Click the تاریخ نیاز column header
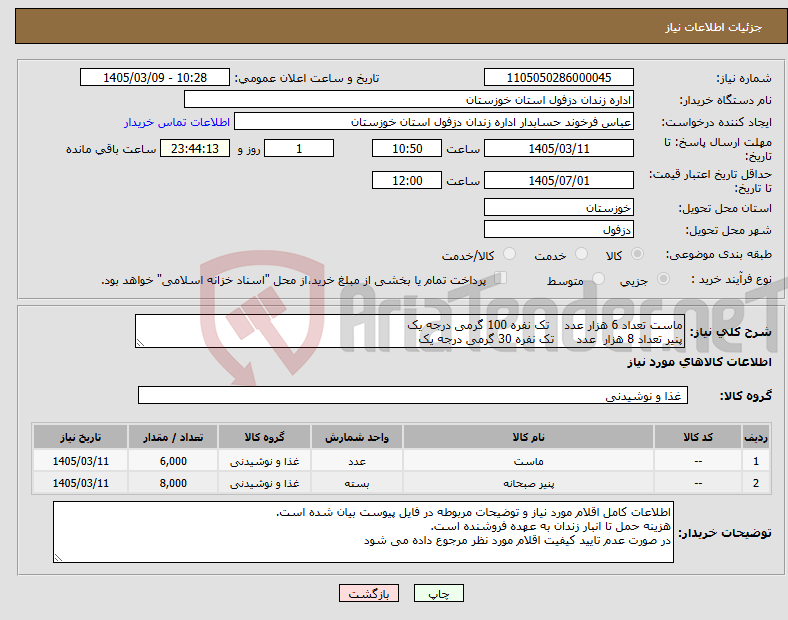Image resolution: width=788 pixels, height=620 pixels. pos(80,437)
